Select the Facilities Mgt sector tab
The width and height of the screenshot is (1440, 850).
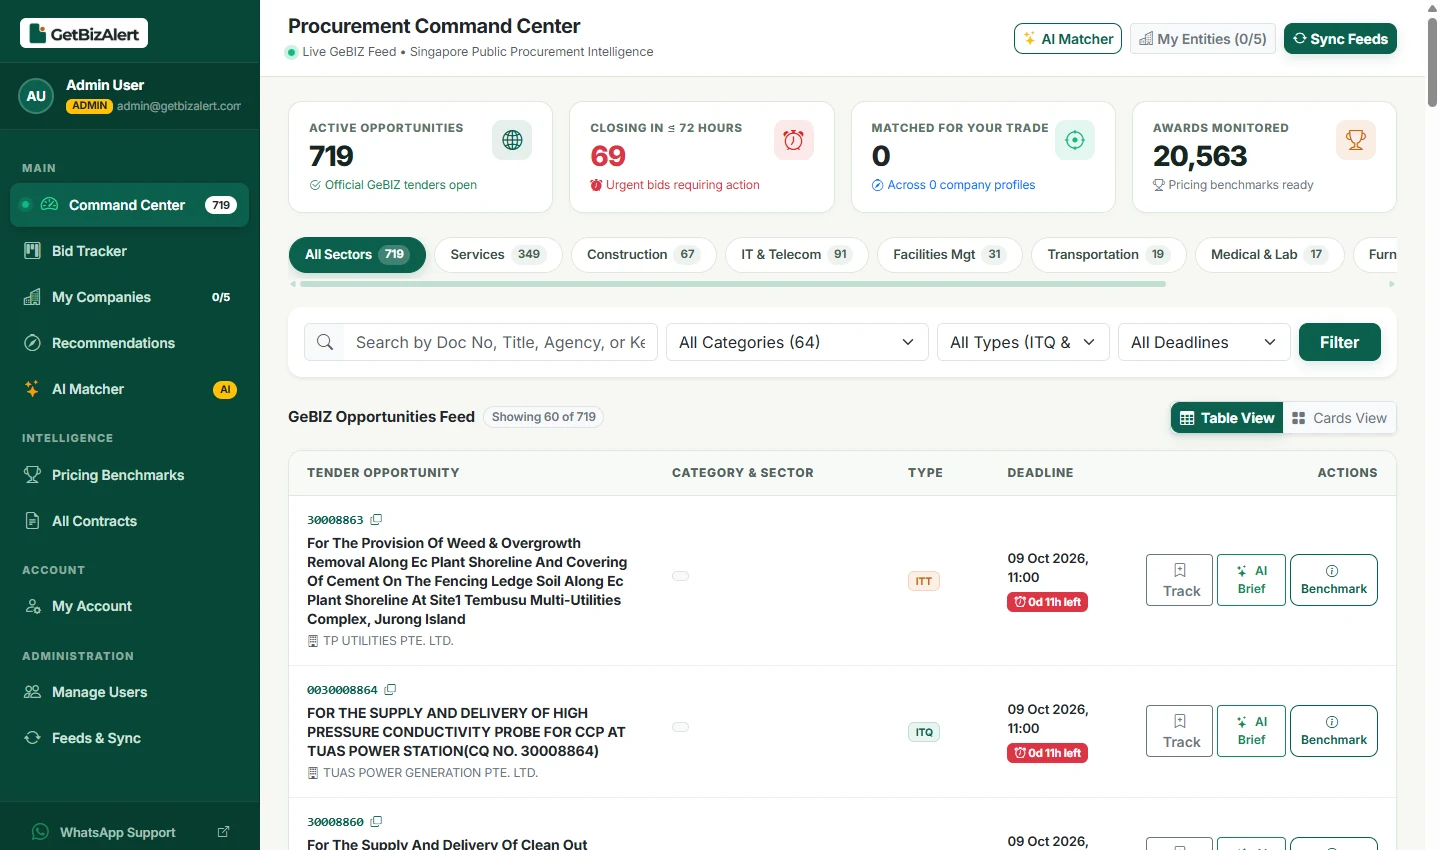(x=949, y=255)
